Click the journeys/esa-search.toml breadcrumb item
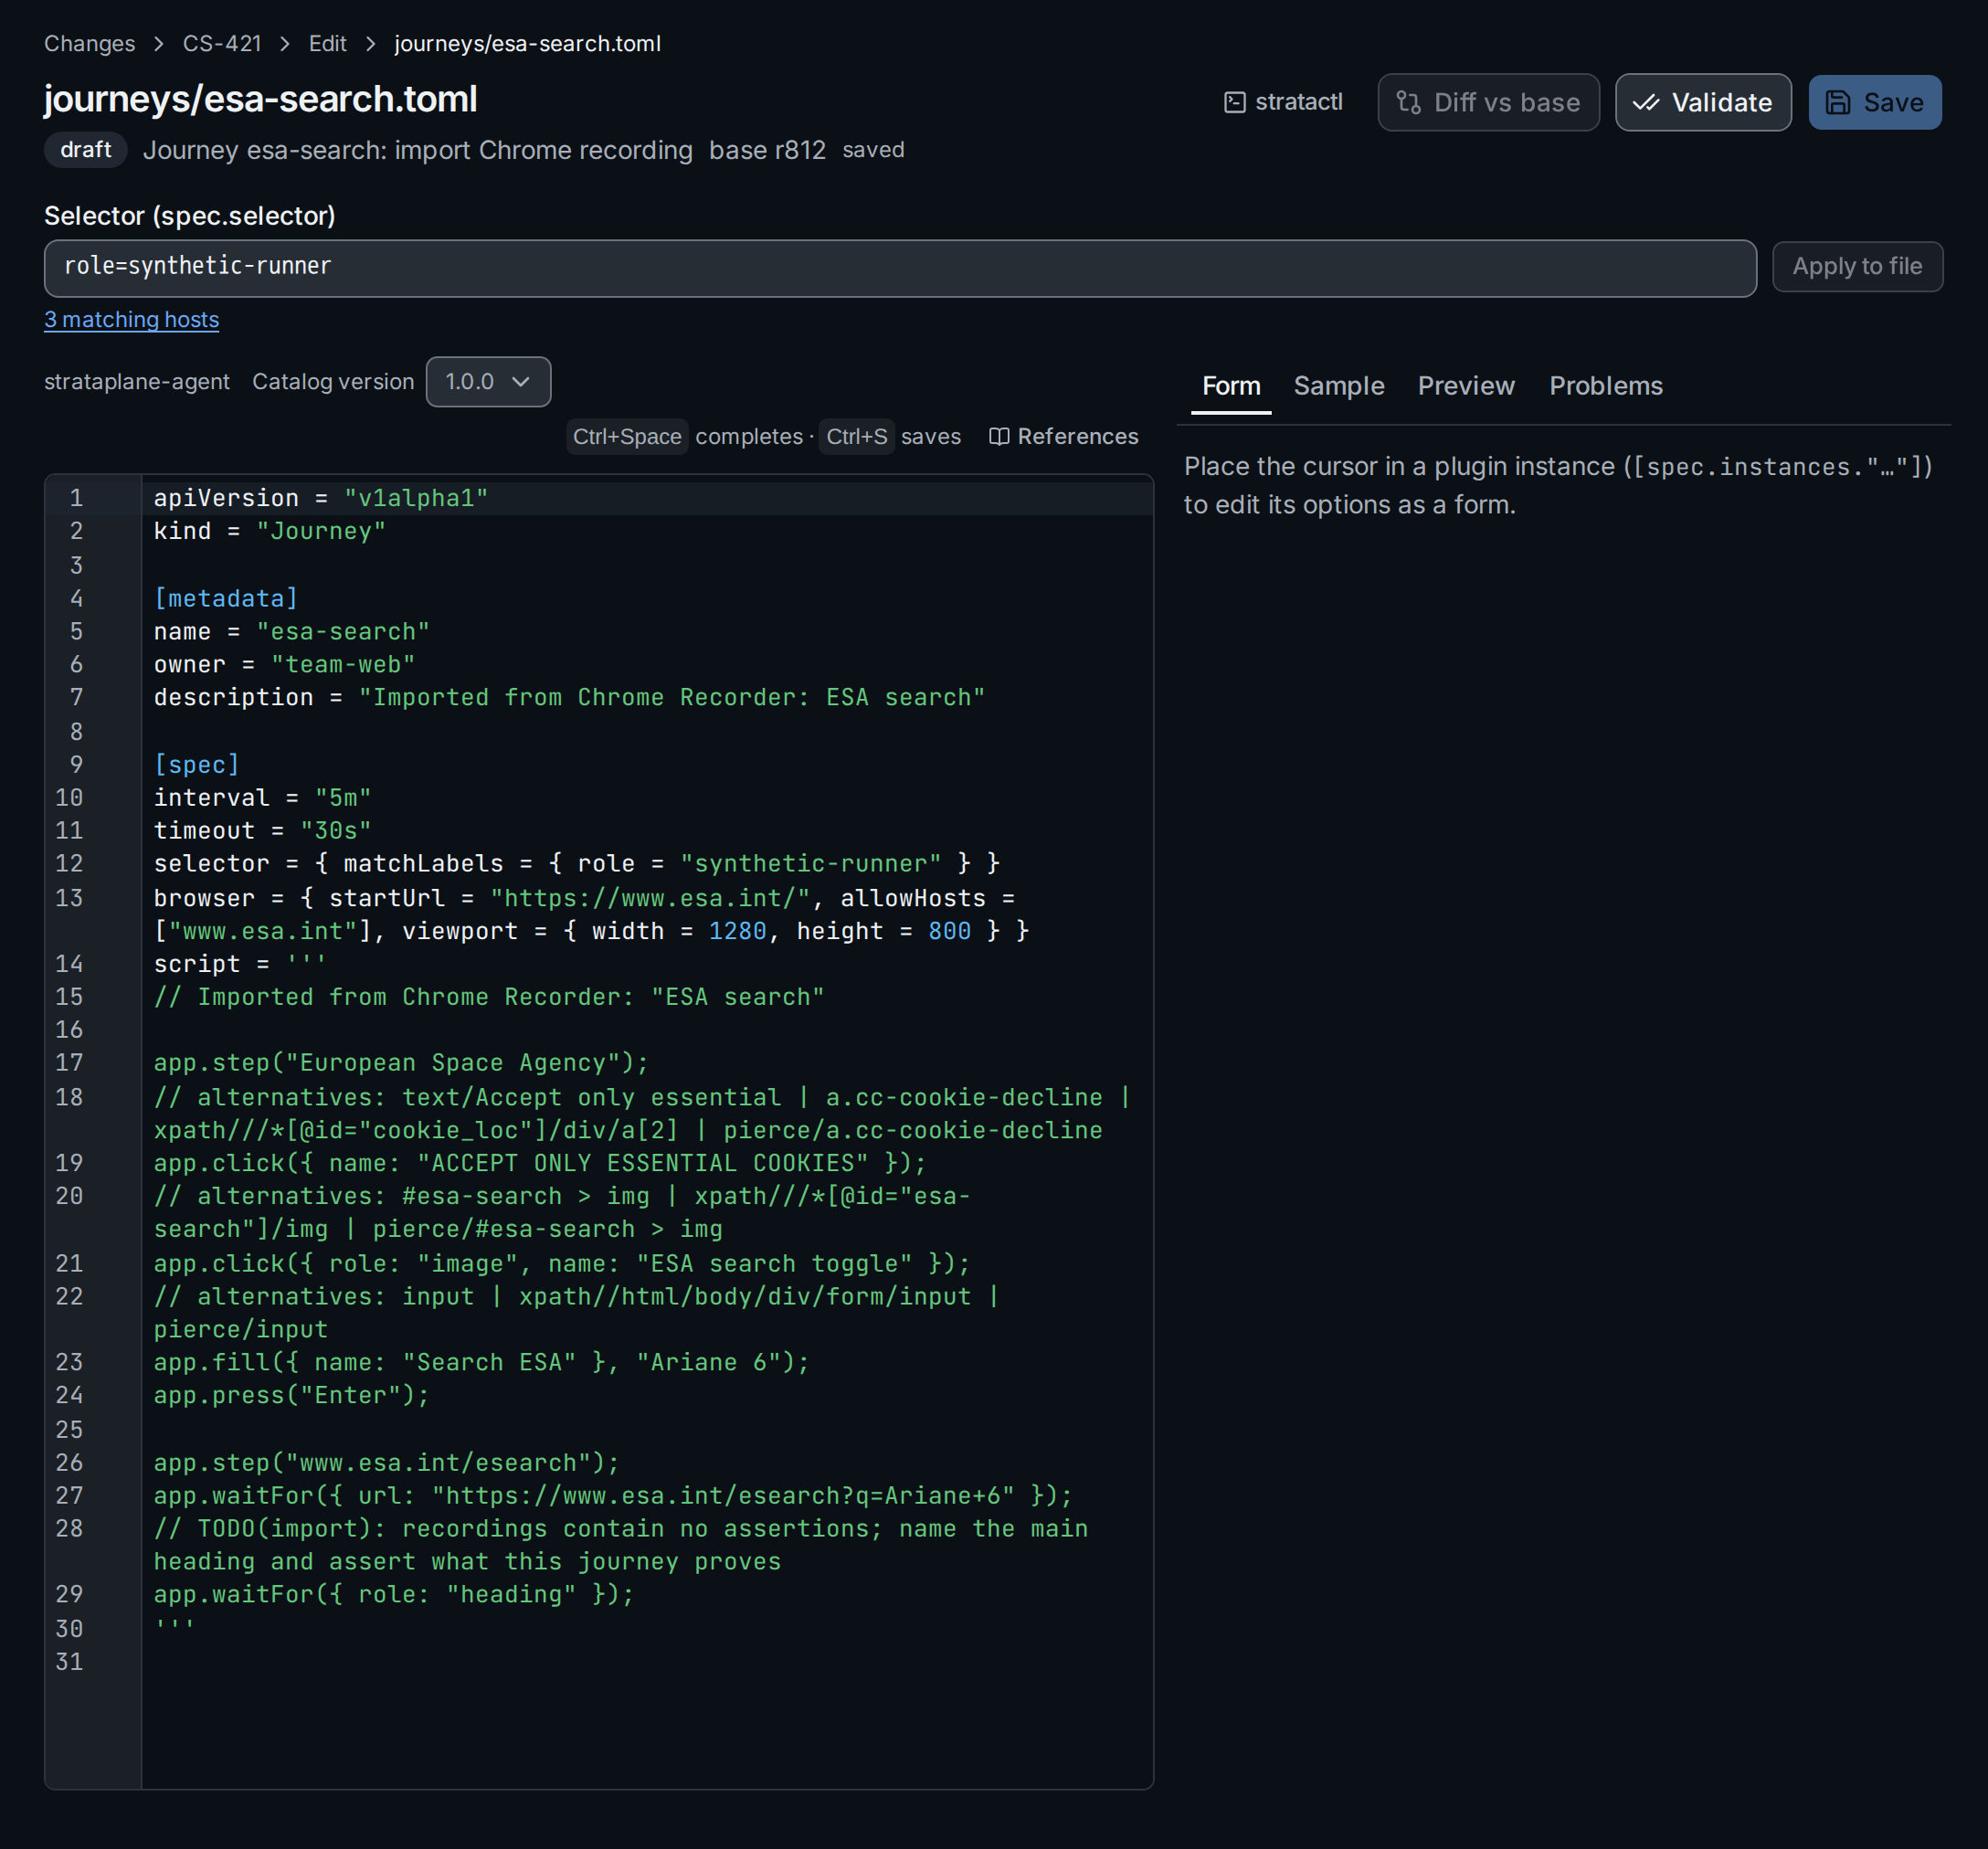Screen dimensions: 1988x1849 tap(527, 44)
